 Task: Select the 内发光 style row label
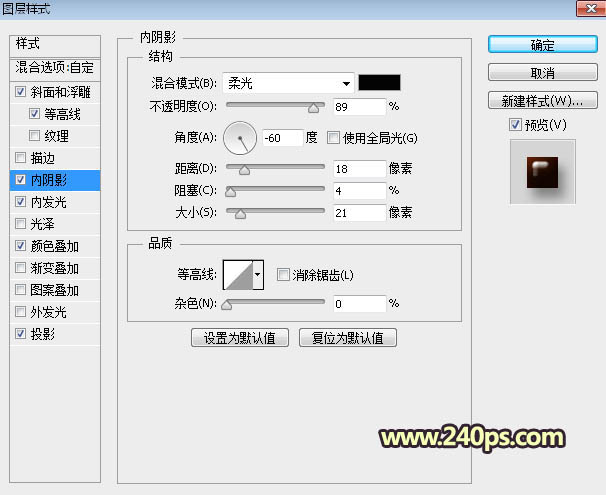coord(49,202)
